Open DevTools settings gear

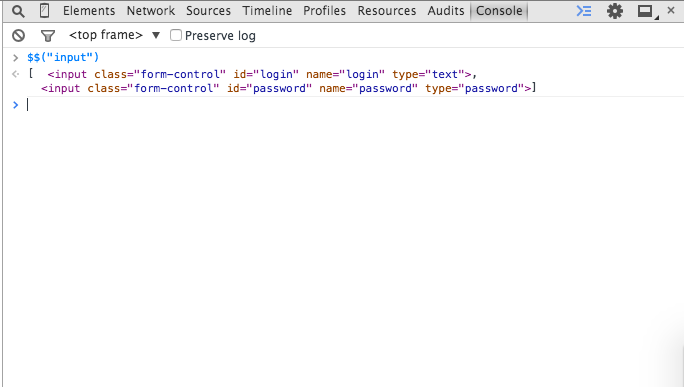615,11
